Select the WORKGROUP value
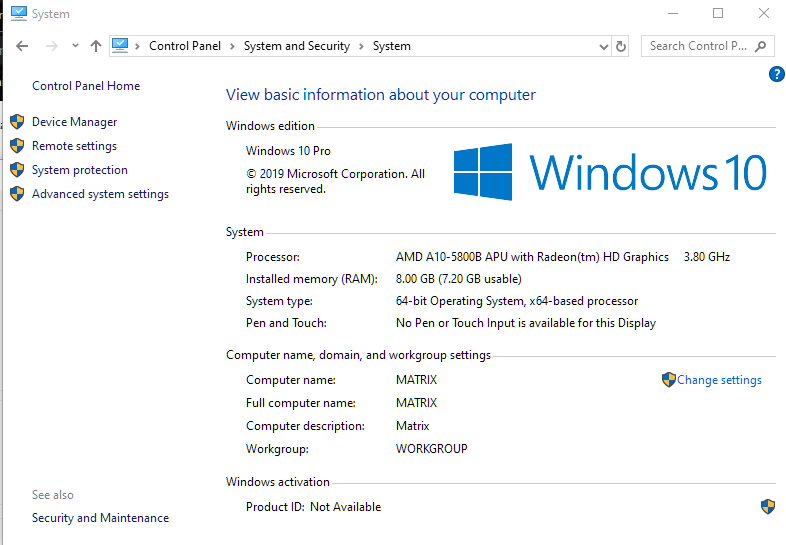786x545 pixels. (432, 449)
